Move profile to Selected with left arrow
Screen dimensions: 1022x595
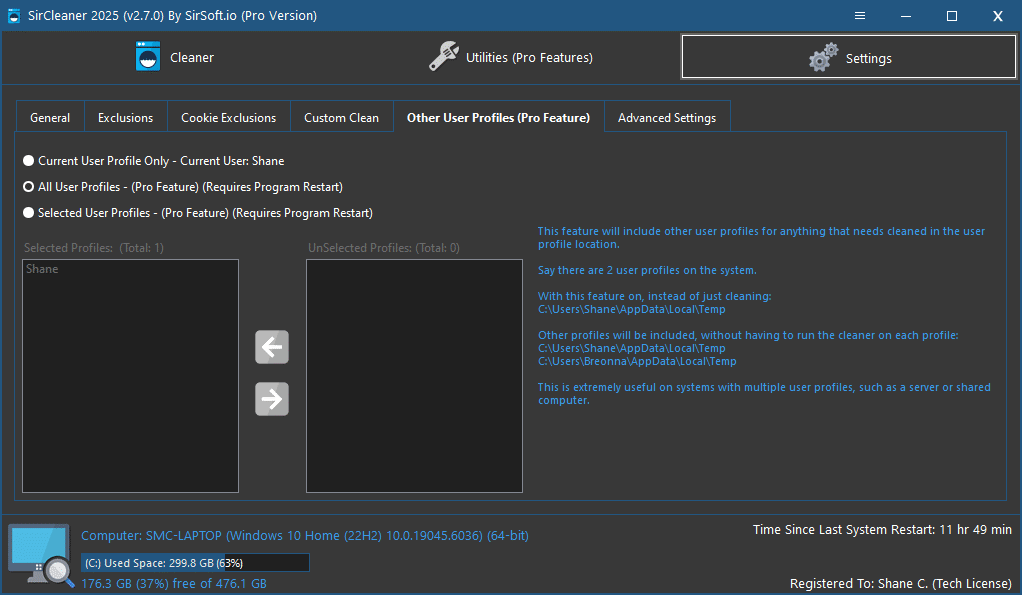tap(272, 347)
